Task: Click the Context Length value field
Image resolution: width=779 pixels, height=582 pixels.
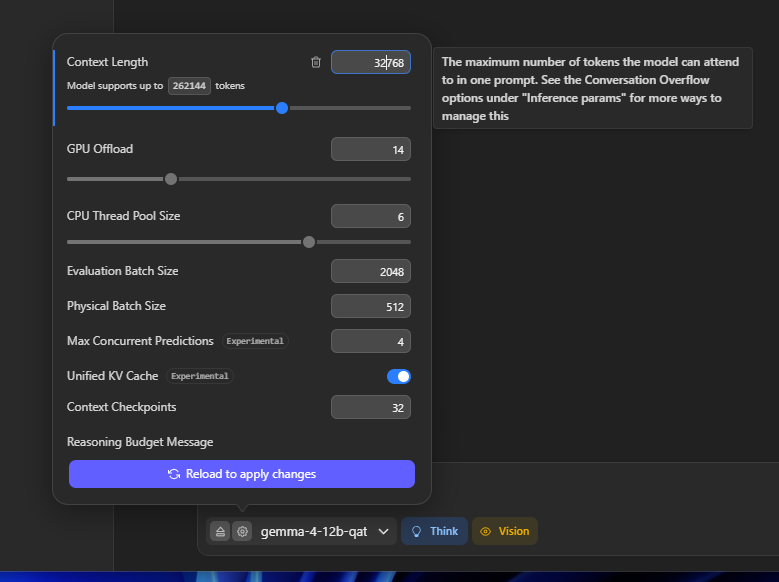Action: click(371, 62)
